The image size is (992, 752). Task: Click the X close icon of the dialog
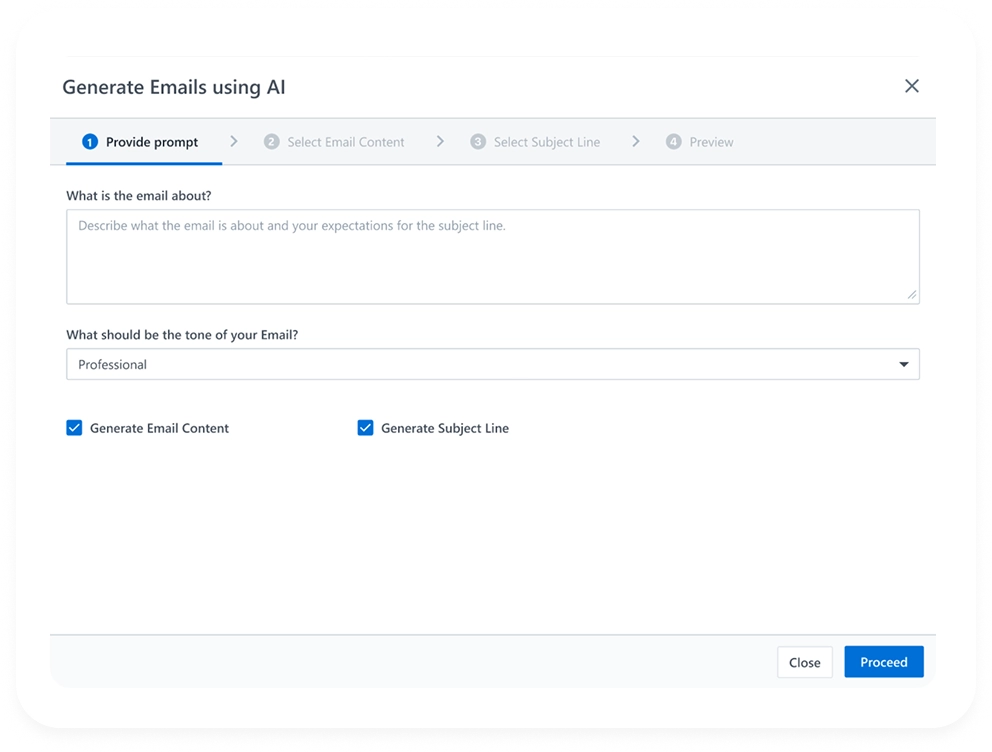(911, 86)
